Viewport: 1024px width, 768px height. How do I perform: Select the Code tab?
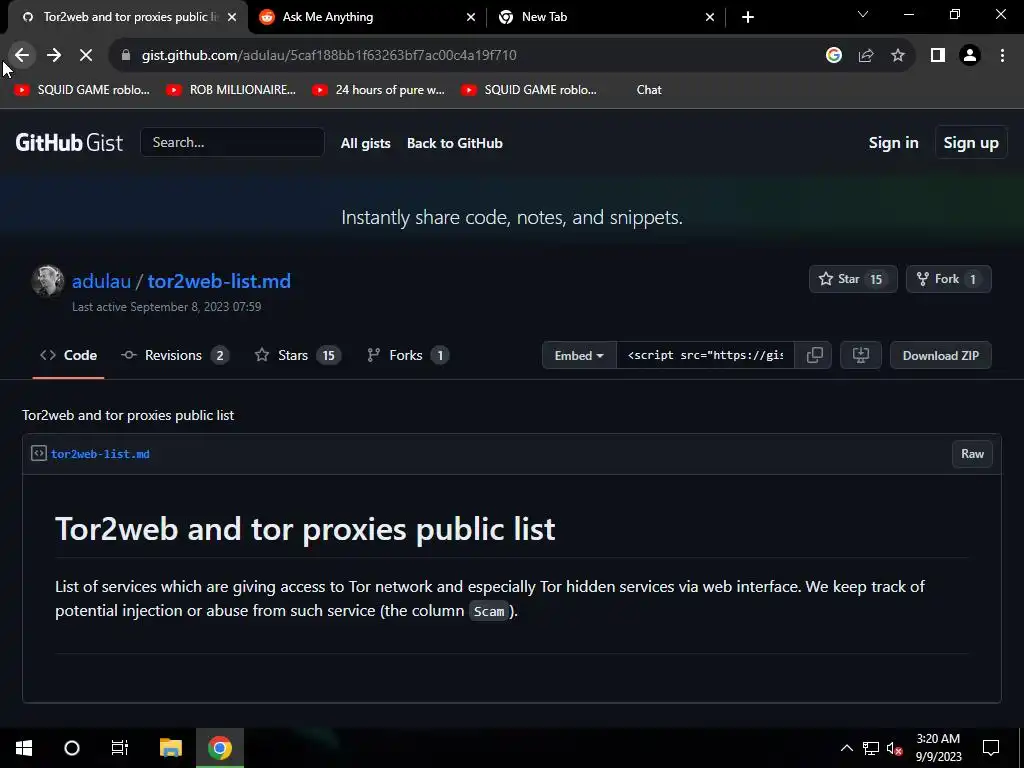tap(69, 355)
